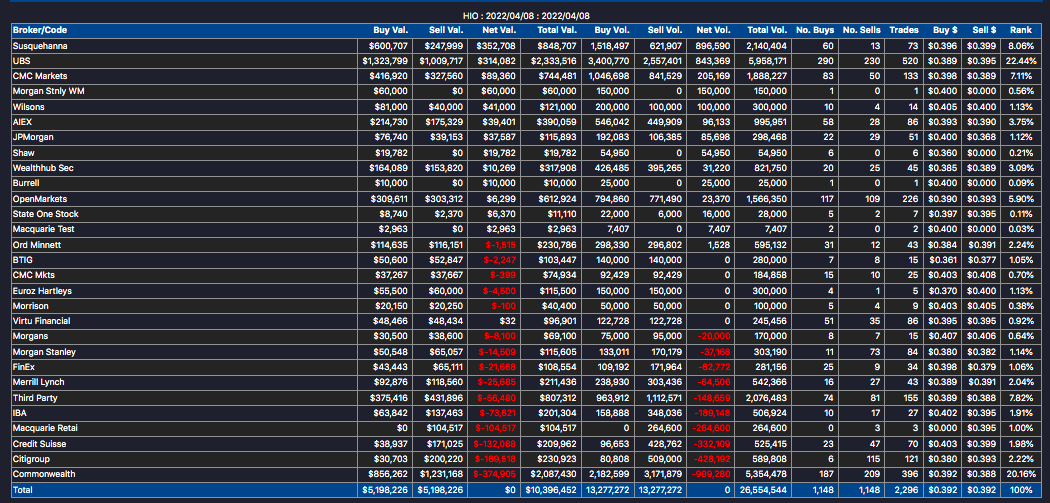1050x503 pixels.
Task: Sort by the Sell Val. column header
Action: click(x=445, y=30)
